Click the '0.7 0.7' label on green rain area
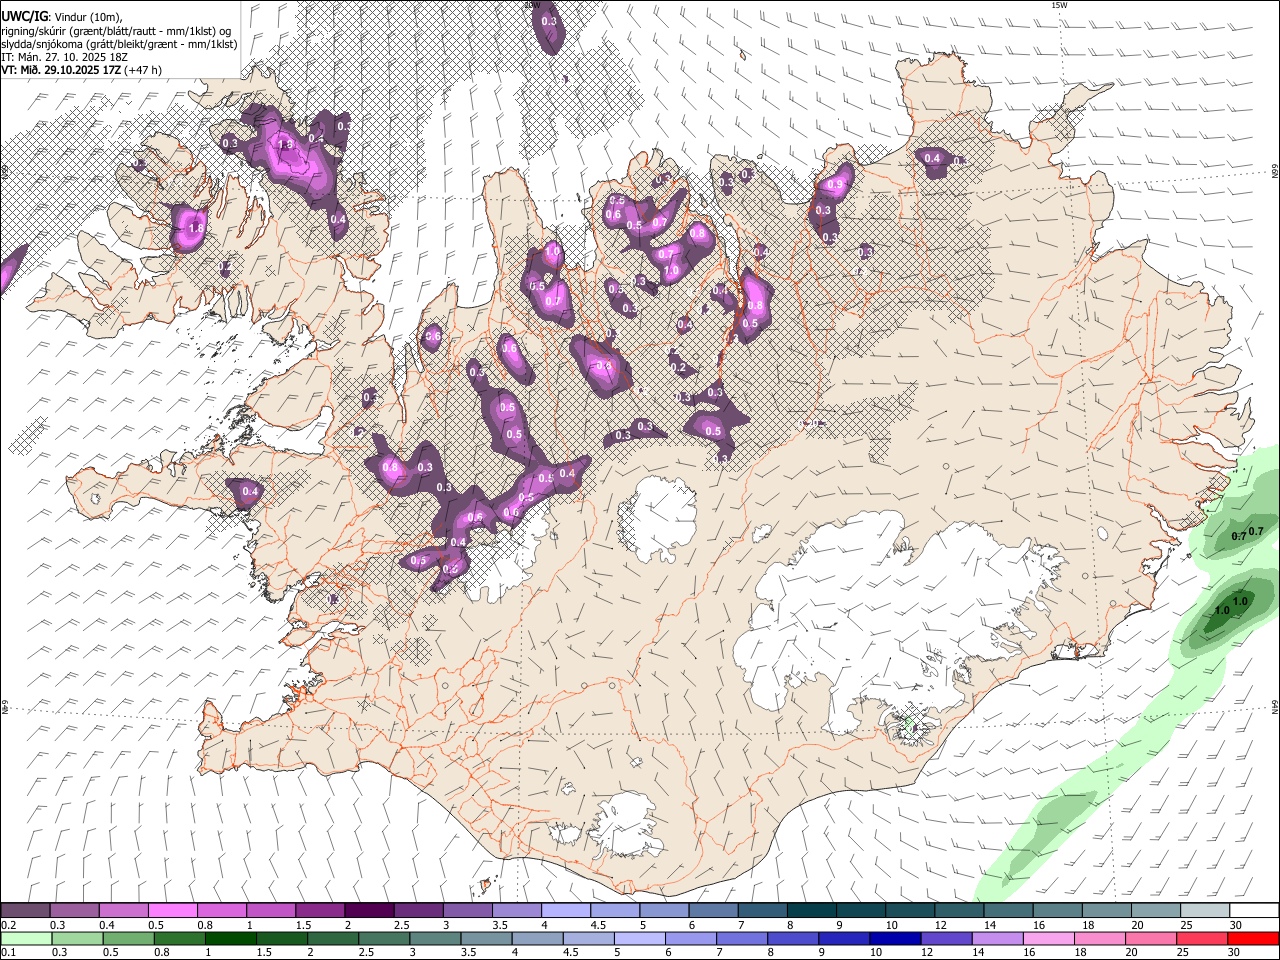 1248,534
